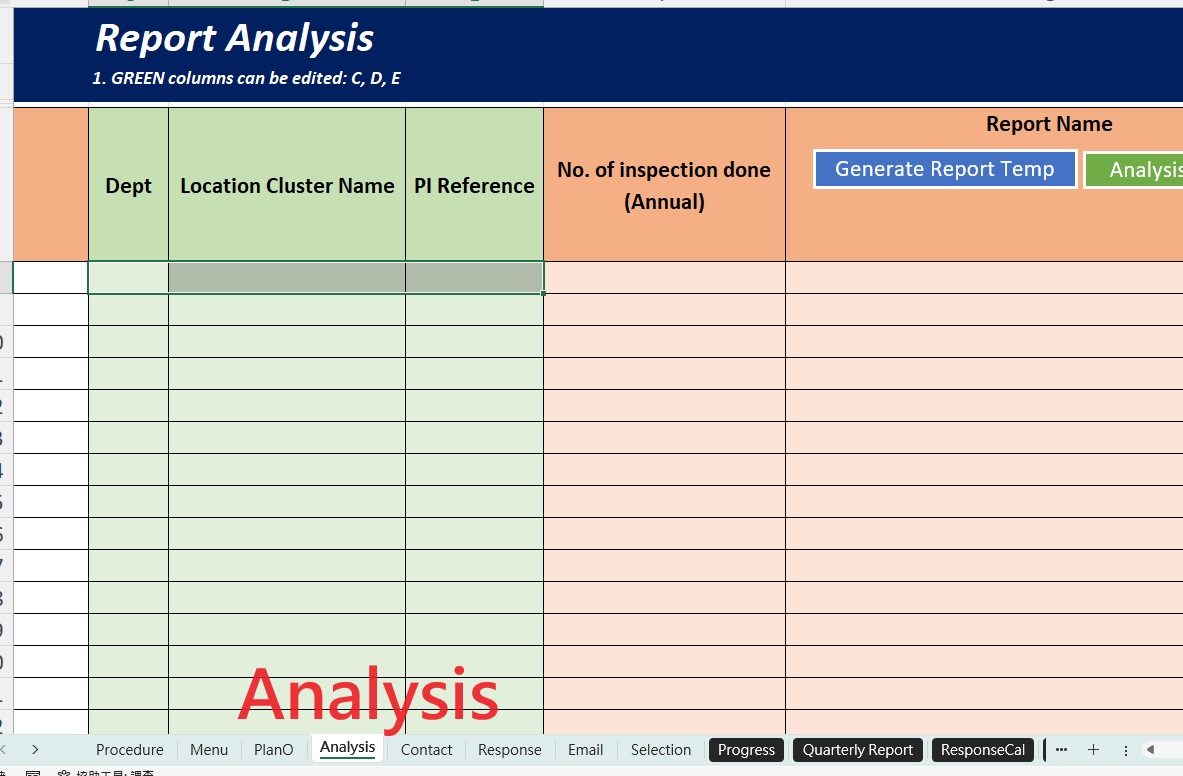Switch to the Procedure sheet tab
Screen dimensions: 1183x776
point(129,749)
